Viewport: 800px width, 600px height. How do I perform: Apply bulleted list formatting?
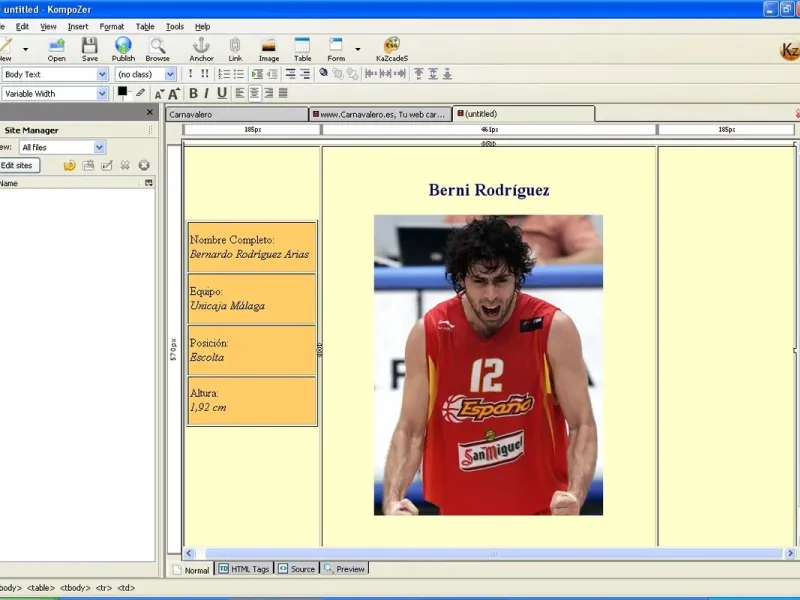[x=238, y=74]
